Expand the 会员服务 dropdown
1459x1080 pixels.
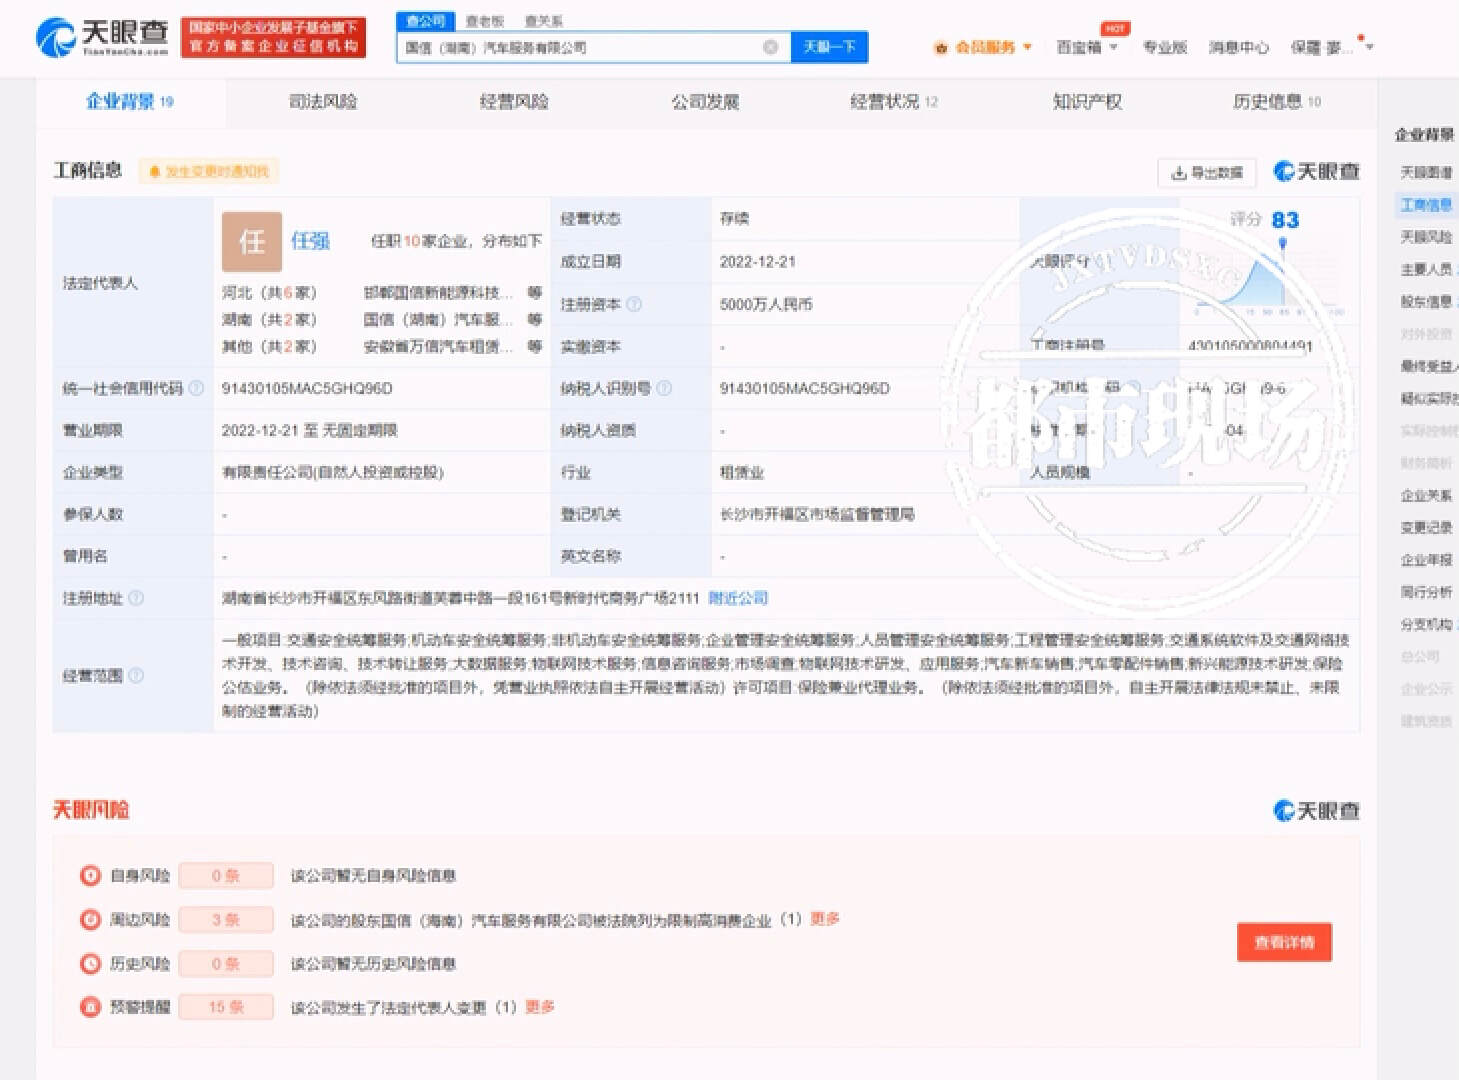(1030, 46)
